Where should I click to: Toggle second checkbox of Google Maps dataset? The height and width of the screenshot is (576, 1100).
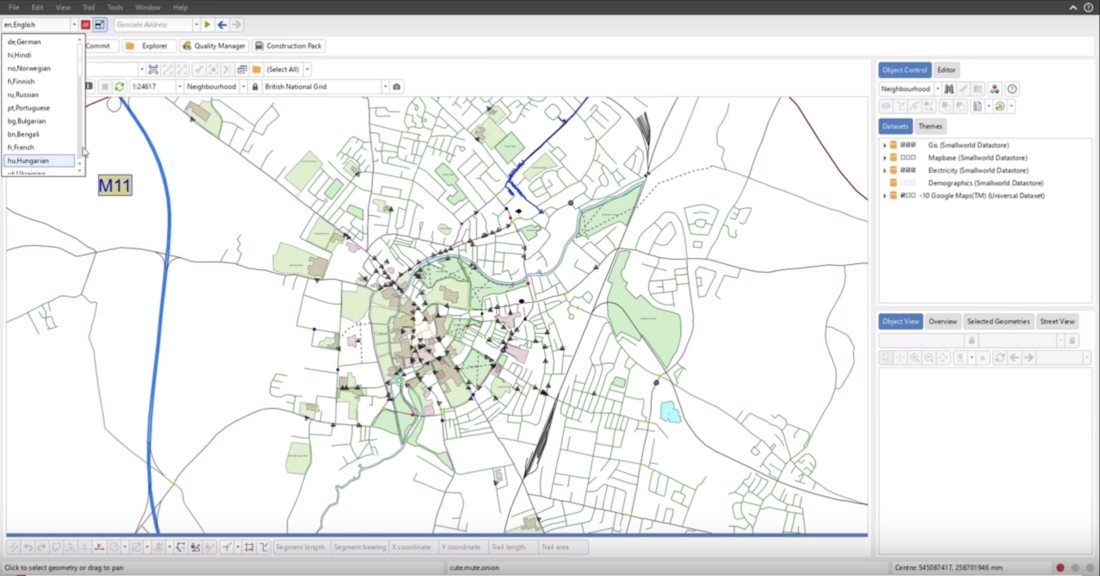pyautogui.click(x=908, y=196)
